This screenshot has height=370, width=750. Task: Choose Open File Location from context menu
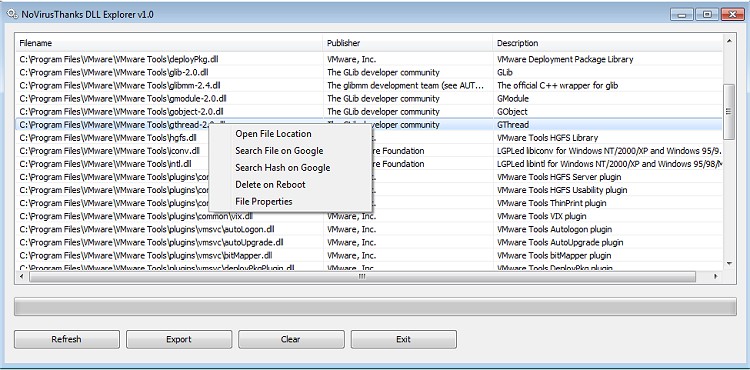pyautogui.click(x=273, y=134)
